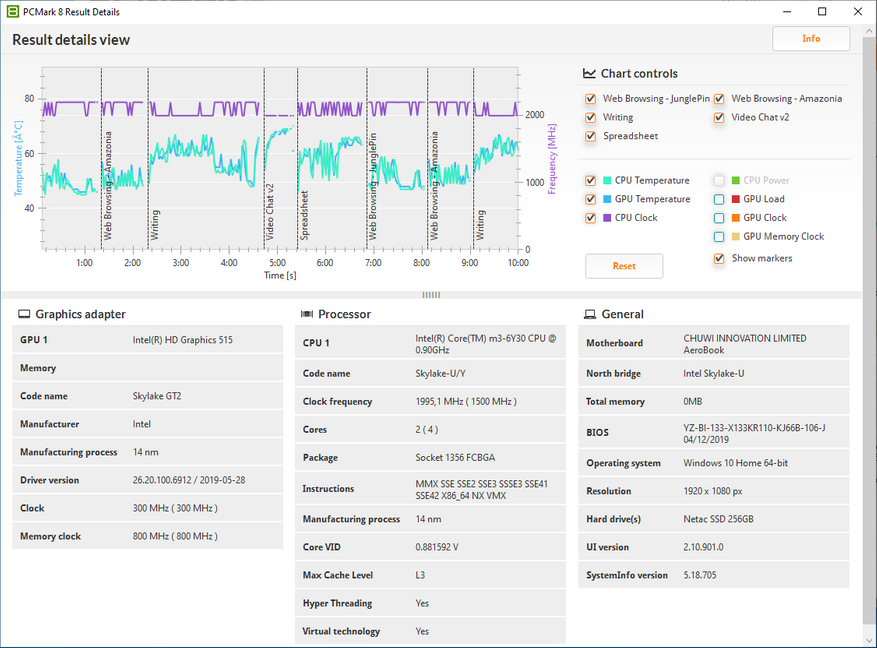
Task: Click the General laptop icon
Action: point(590,314)
